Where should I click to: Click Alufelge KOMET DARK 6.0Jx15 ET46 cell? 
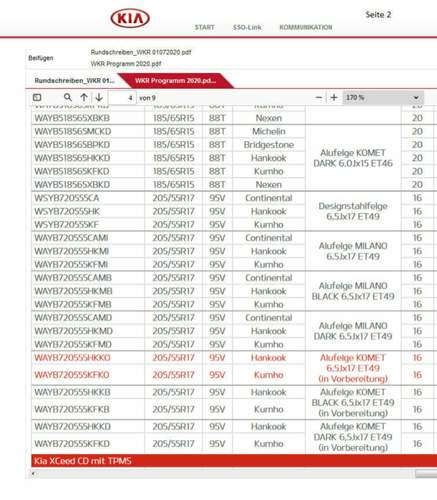(x=353, y=158)
